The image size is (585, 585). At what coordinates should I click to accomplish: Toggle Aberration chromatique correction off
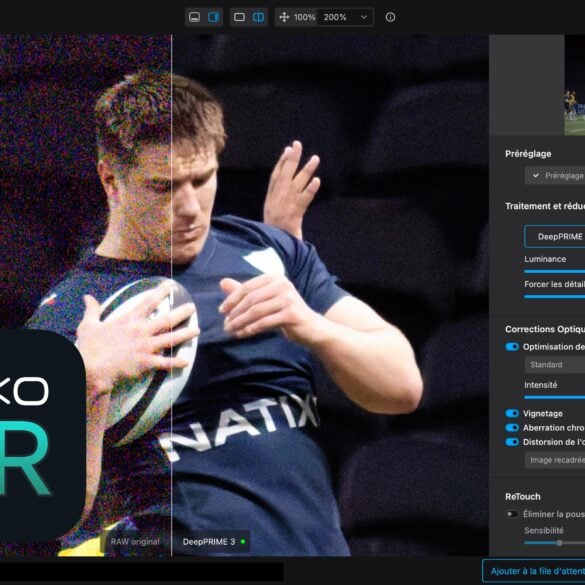[x=512, y=428]
